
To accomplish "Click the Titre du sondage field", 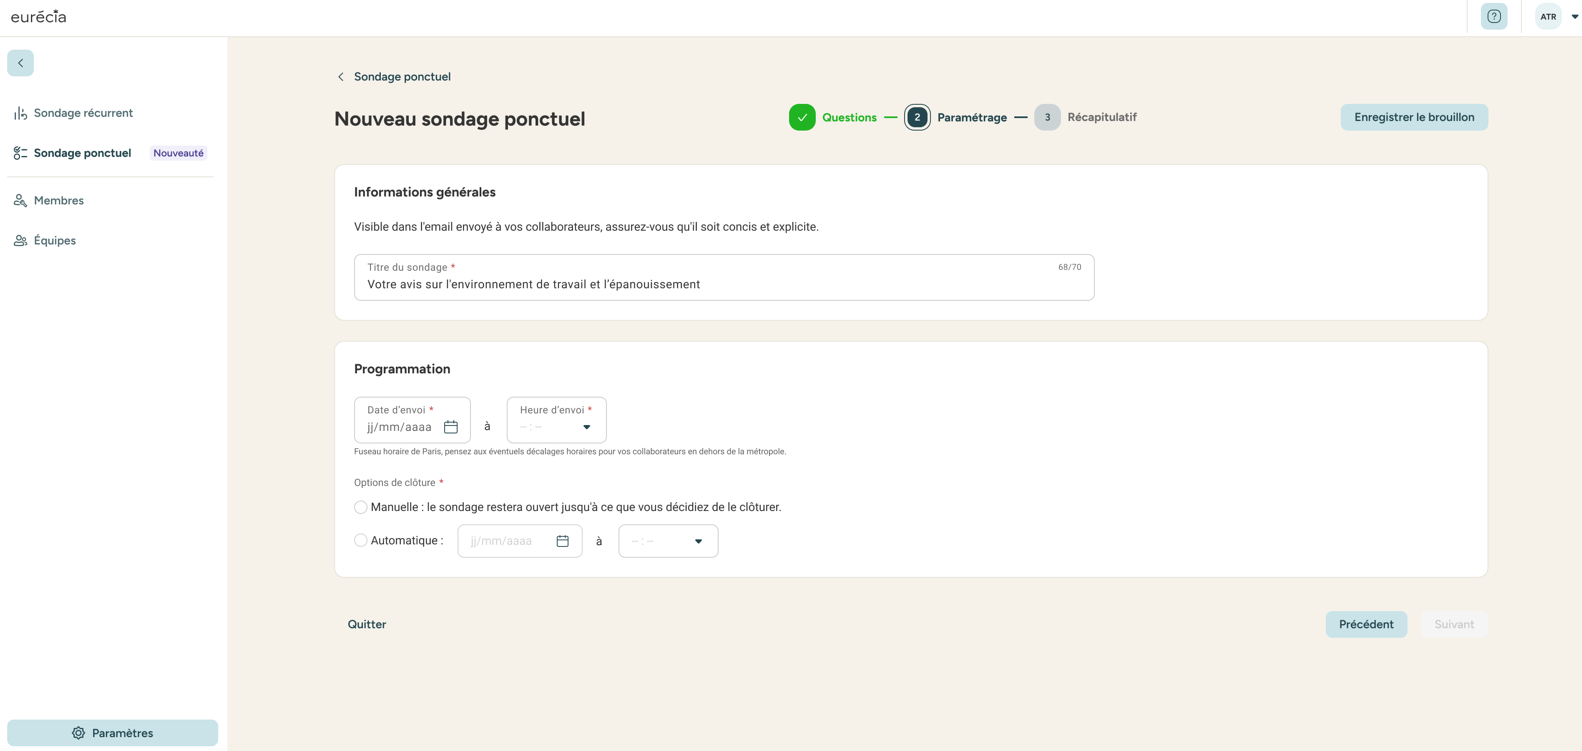I will tap(724, 277).
